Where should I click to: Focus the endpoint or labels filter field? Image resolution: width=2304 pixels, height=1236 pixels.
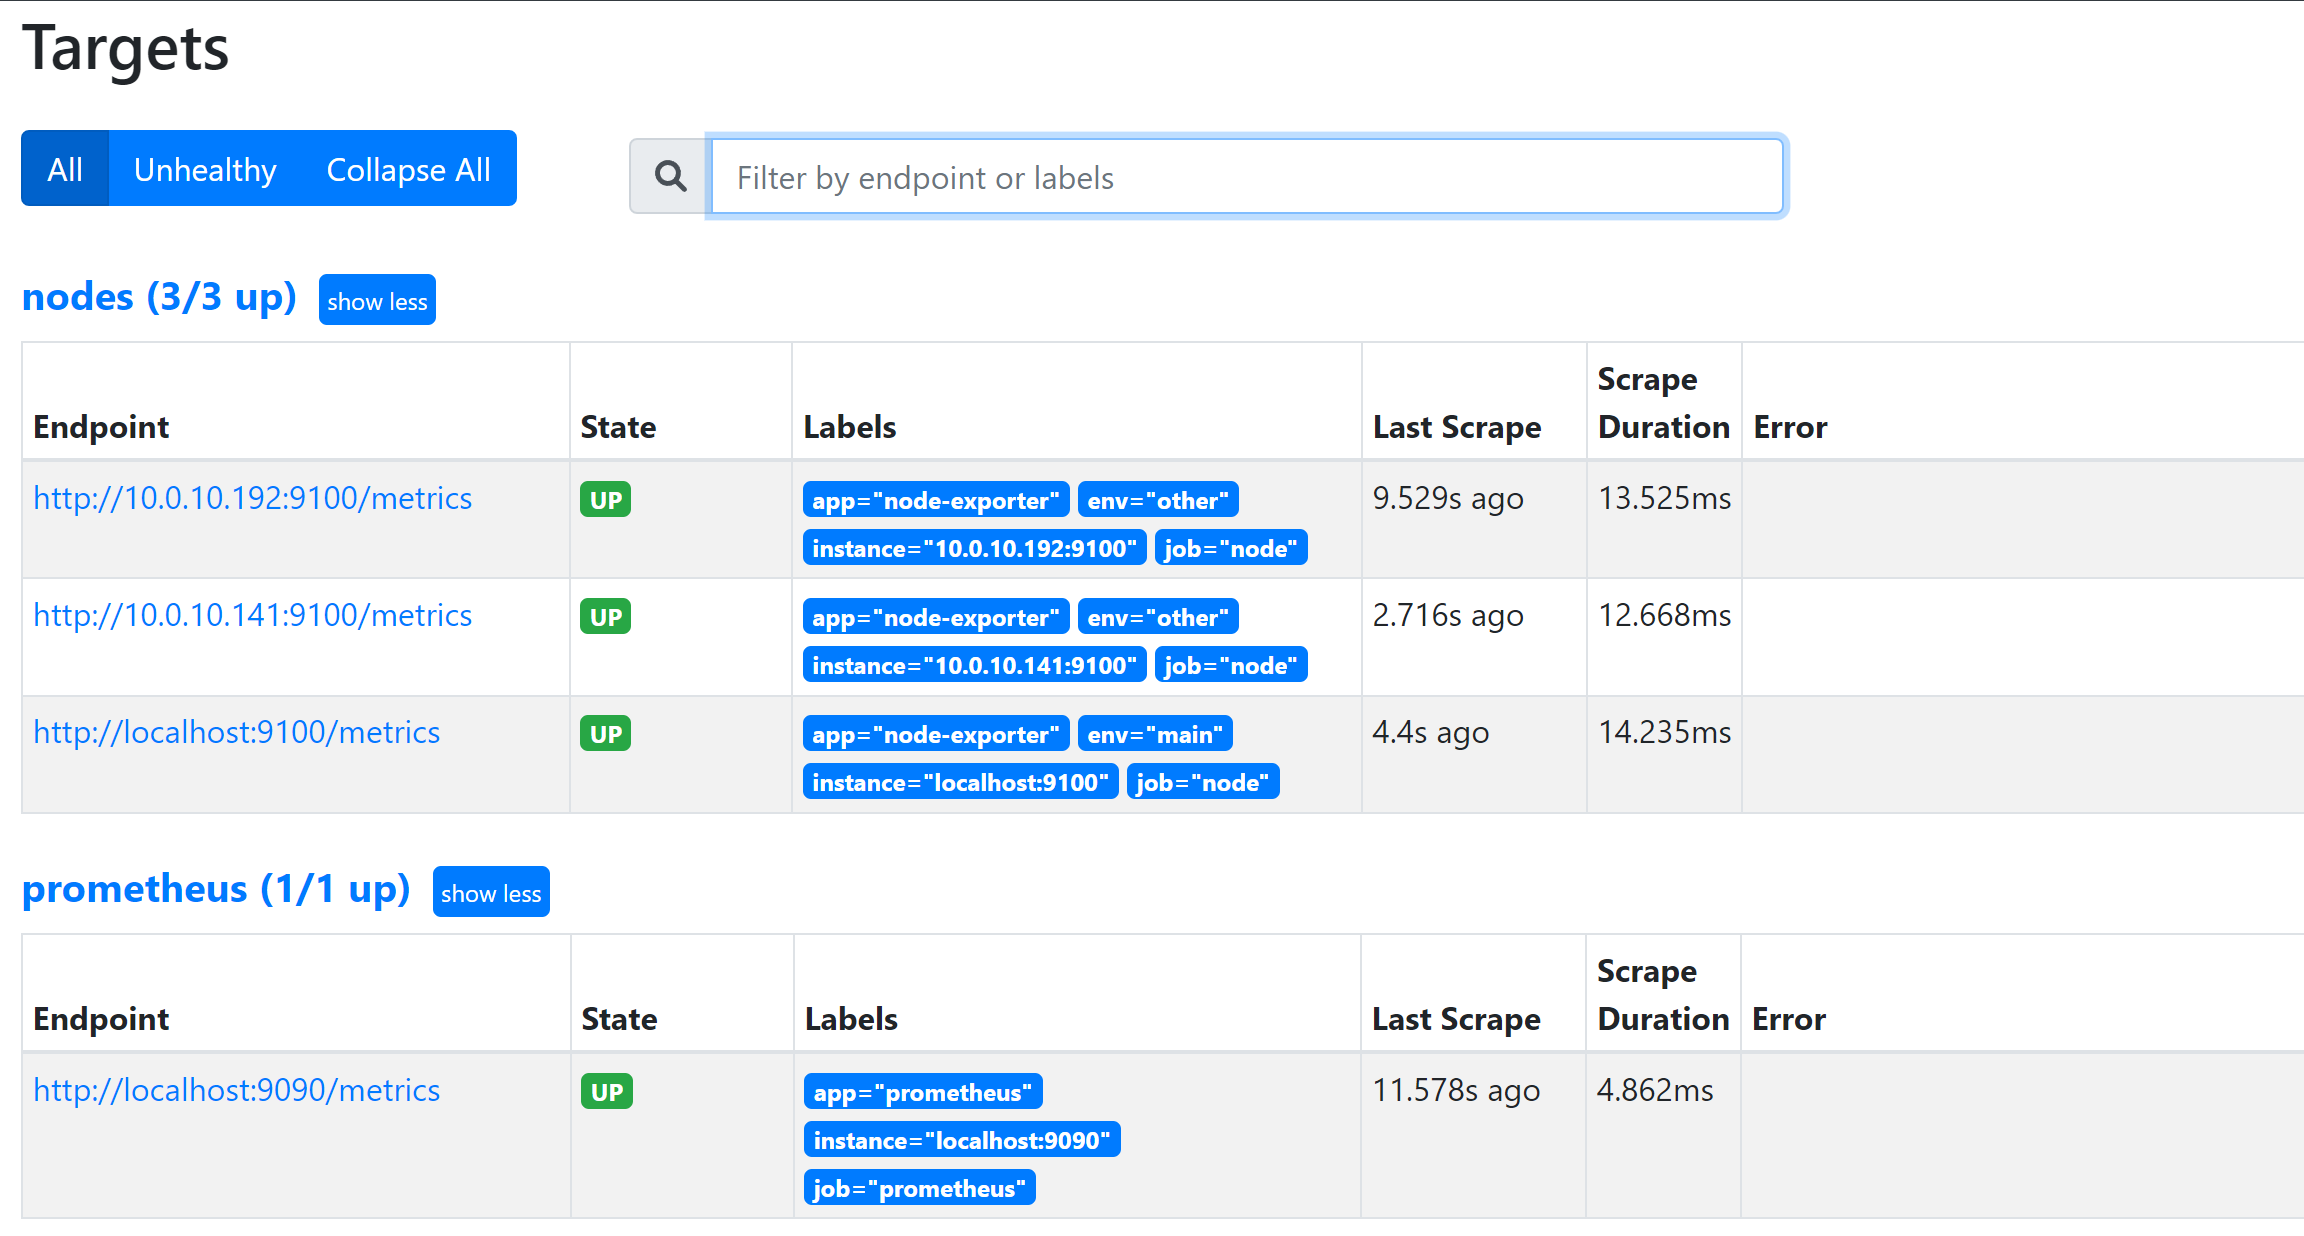1246,177
